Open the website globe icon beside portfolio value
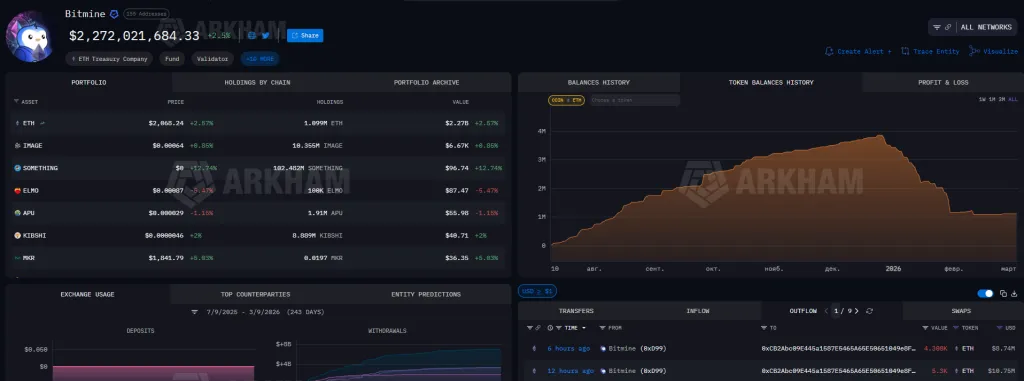Viewport: 1024px width, 381px height. 252,35
